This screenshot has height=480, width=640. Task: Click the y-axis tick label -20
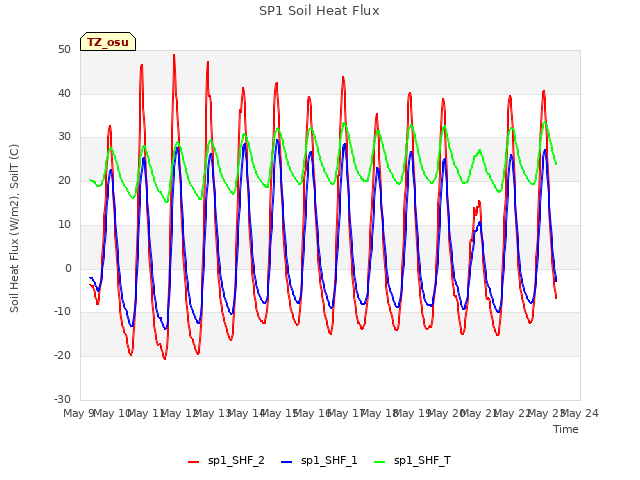[62, 356]
